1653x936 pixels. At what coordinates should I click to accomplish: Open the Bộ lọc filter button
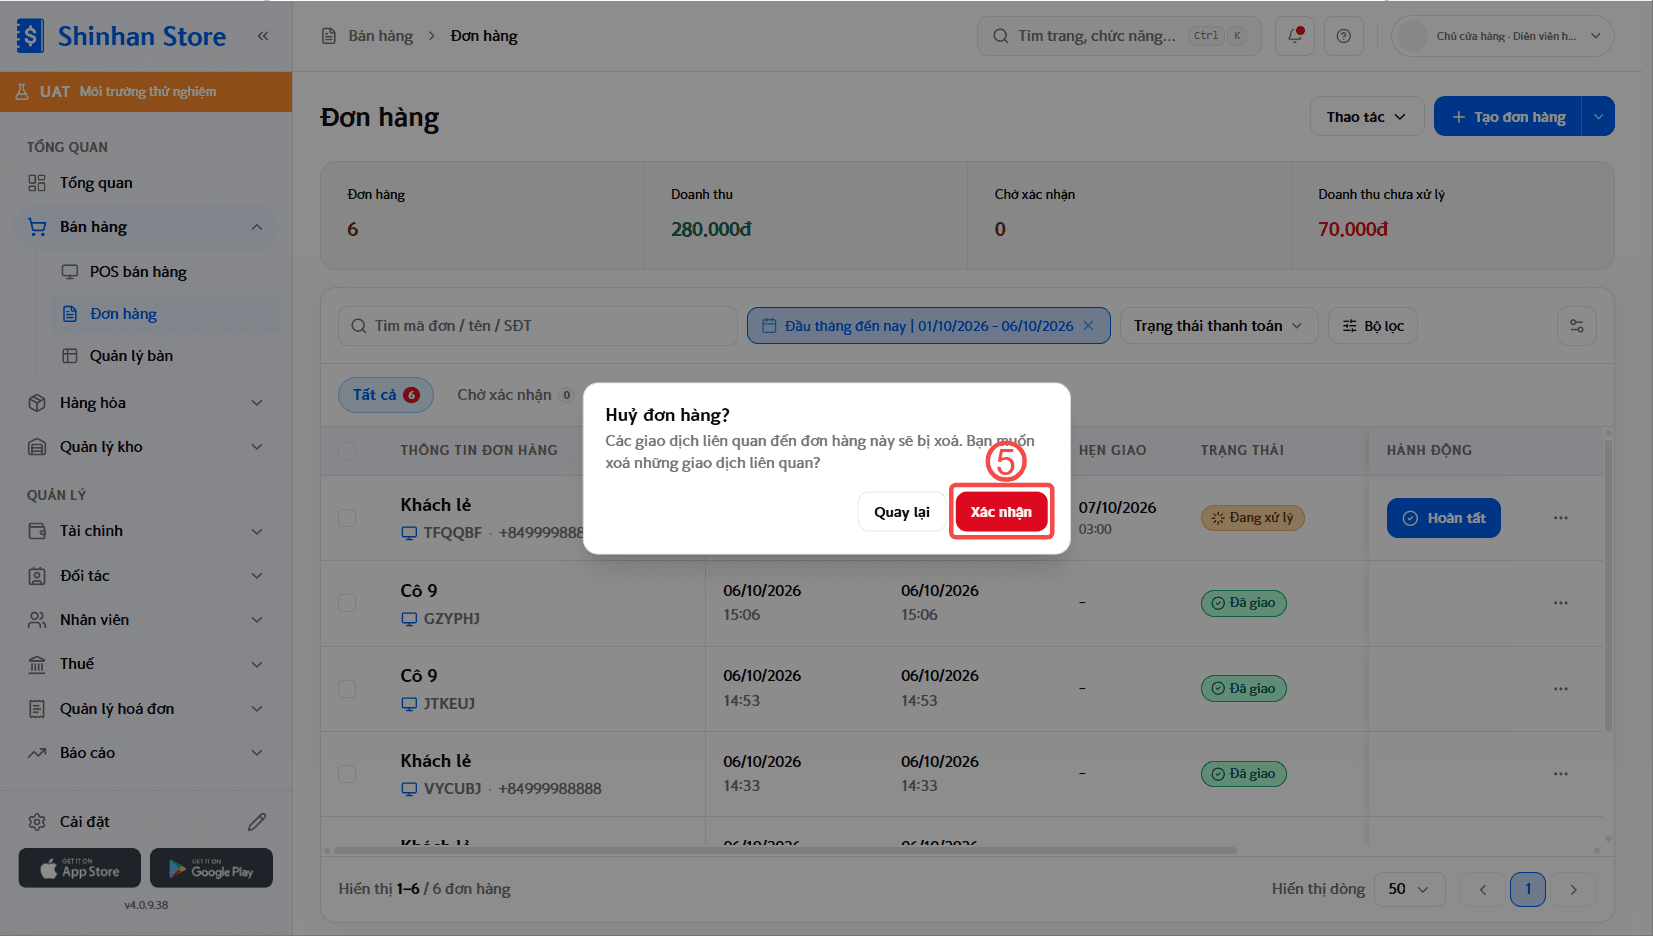point(1373,326)
